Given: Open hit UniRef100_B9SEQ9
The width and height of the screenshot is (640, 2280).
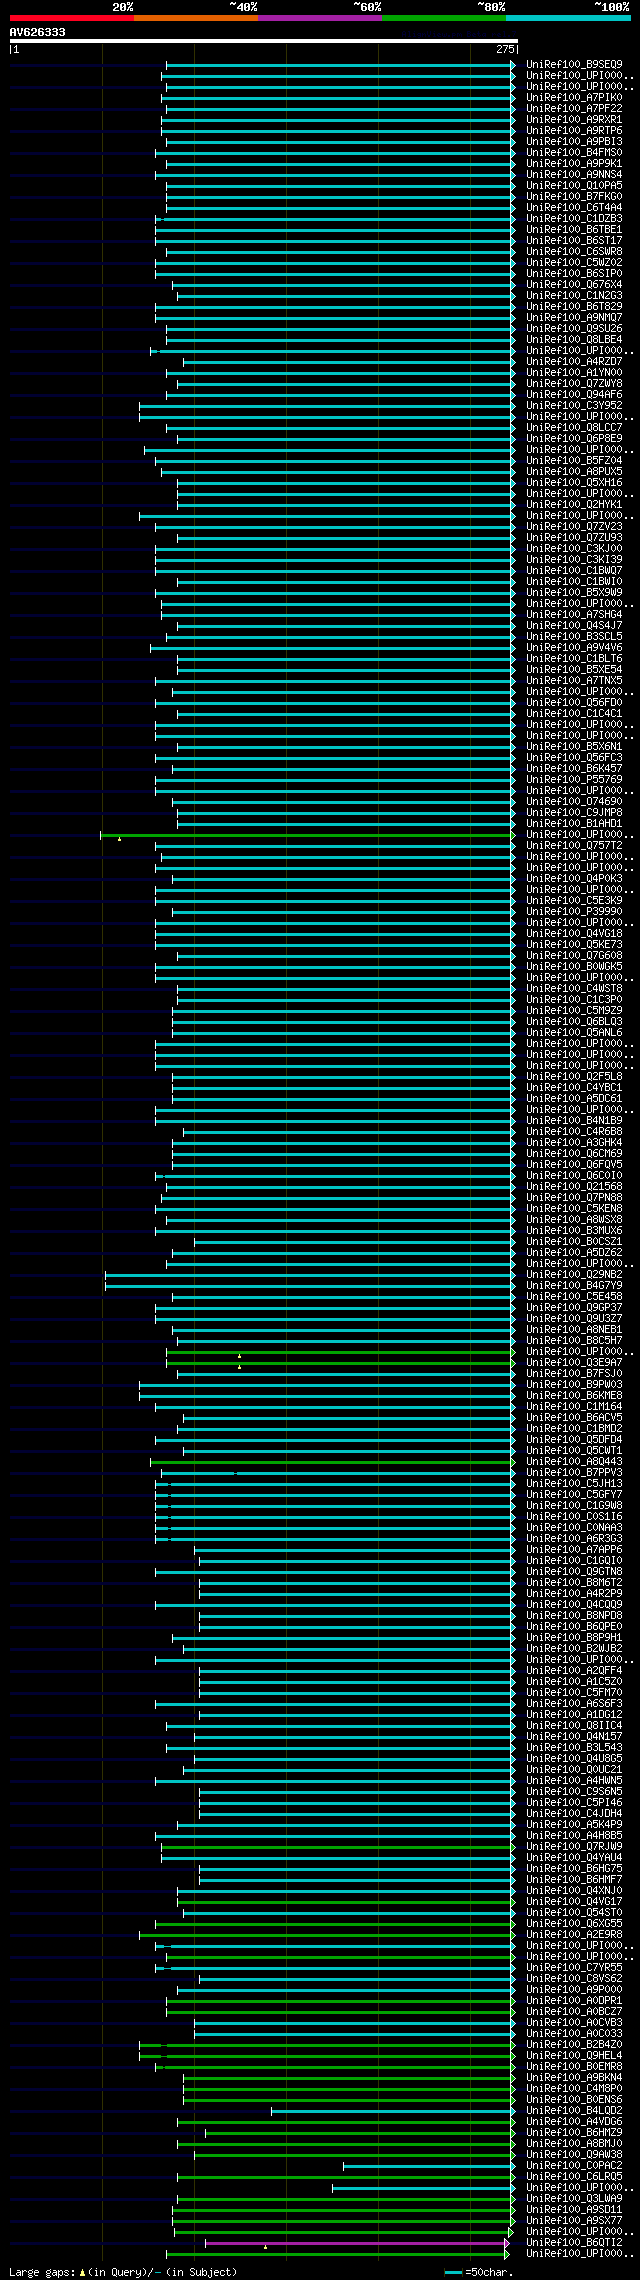Looking at the screenshot, I should tap(574, 64).
